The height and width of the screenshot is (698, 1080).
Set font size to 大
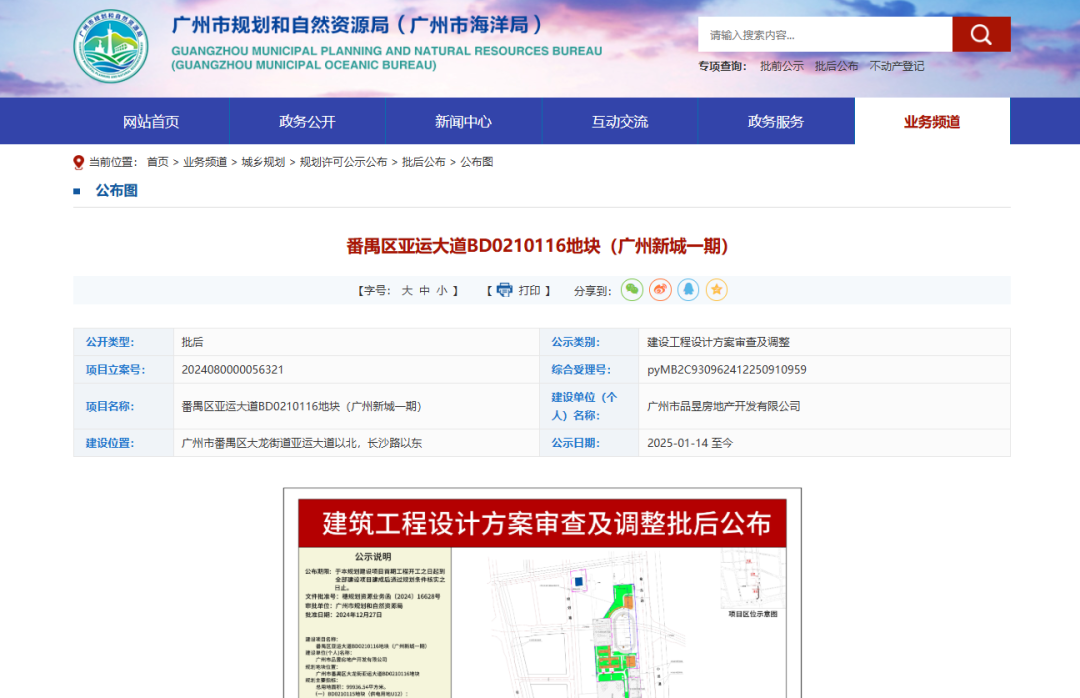coord(407,291)
